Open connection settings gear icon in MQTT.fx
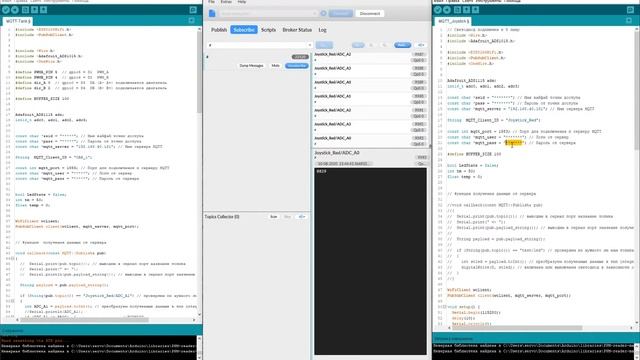This screenshot has height=360, width=640. (x=323, y=13)
